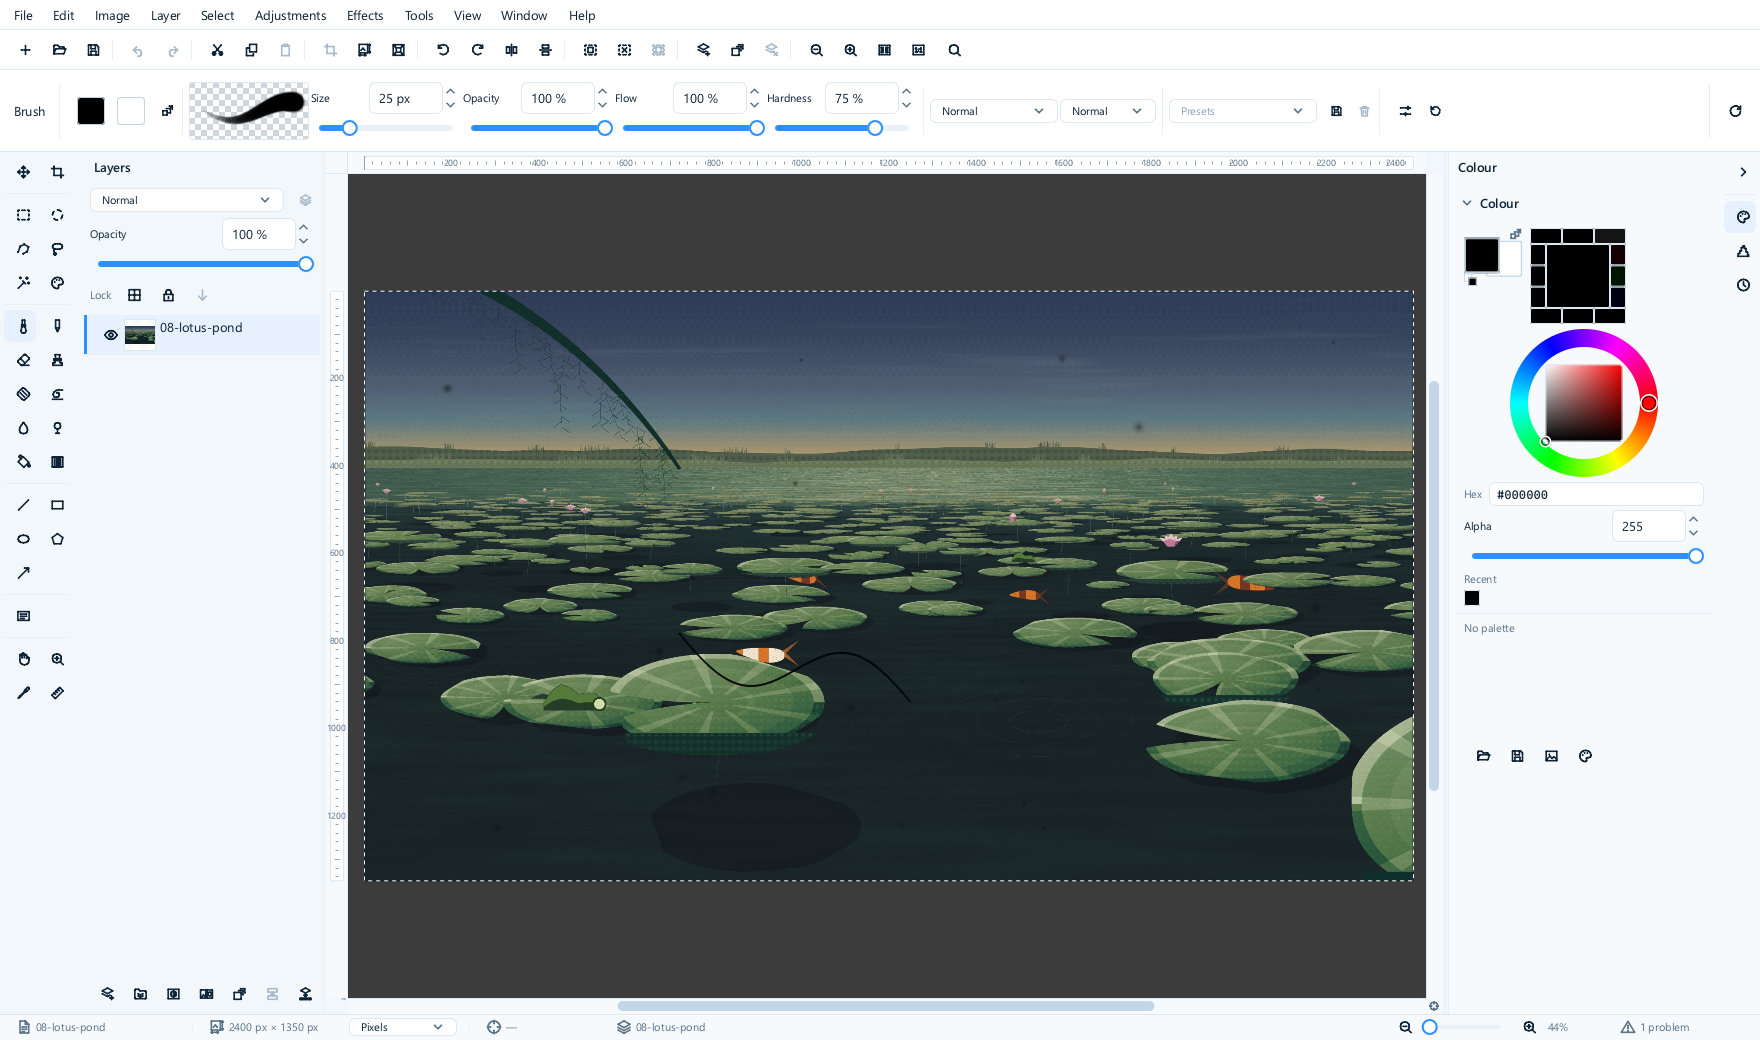Pick the Line drawing tool
The width and height of the screenshot is (1760, 1040).
(23, 505)
